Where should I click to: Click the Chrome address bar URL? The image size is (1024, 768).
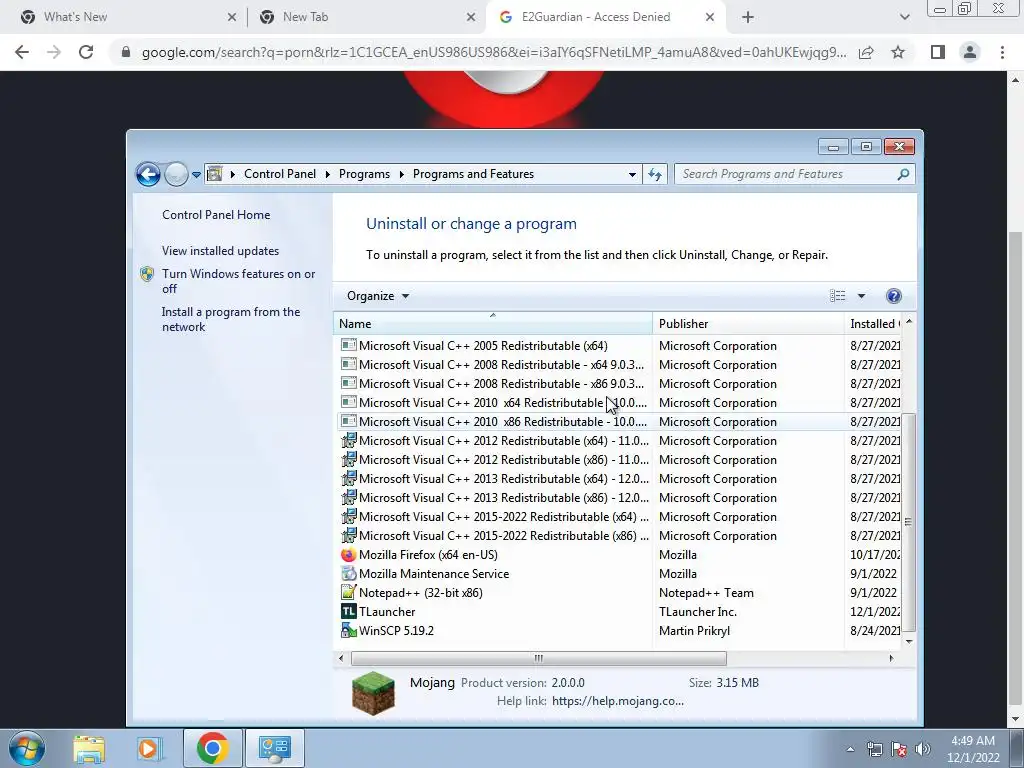pyautogui.click(x=494, y=52)
